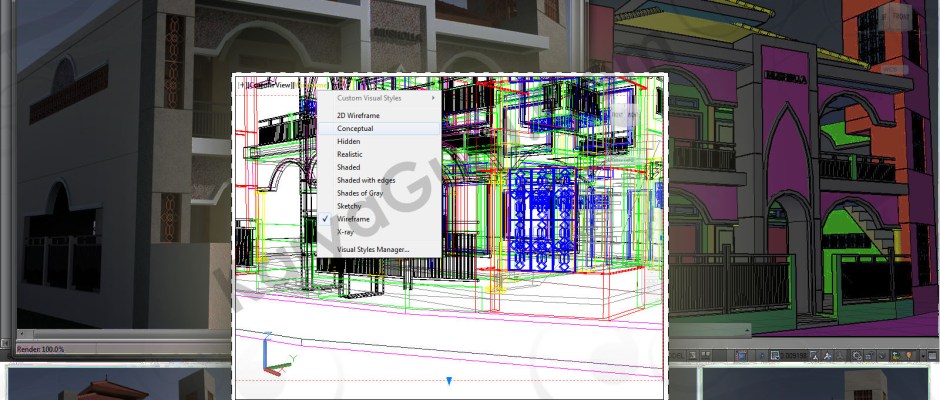
Task: Click the bottom-right rendered tower thumbnail
Action: click(814, 384)
